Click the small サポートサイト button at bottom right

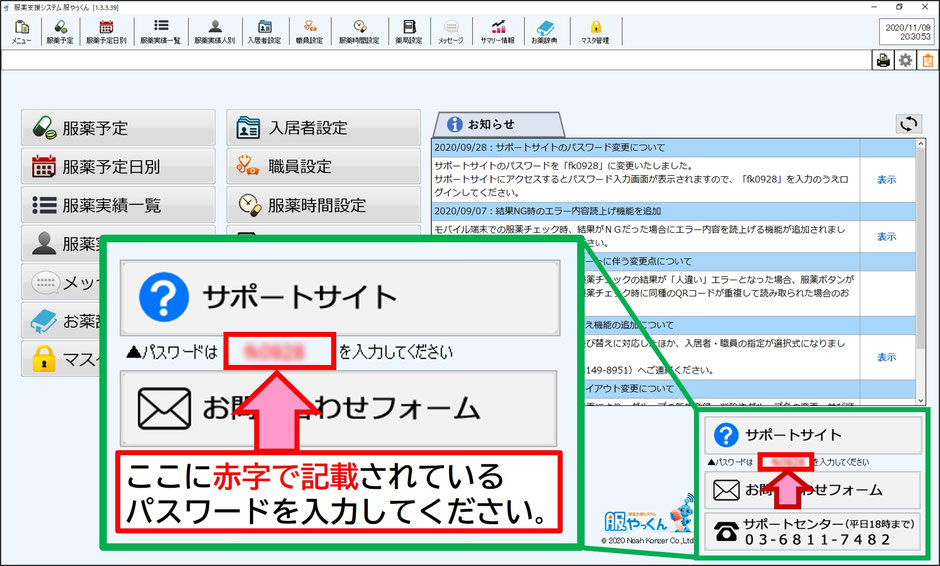[812, 435]
